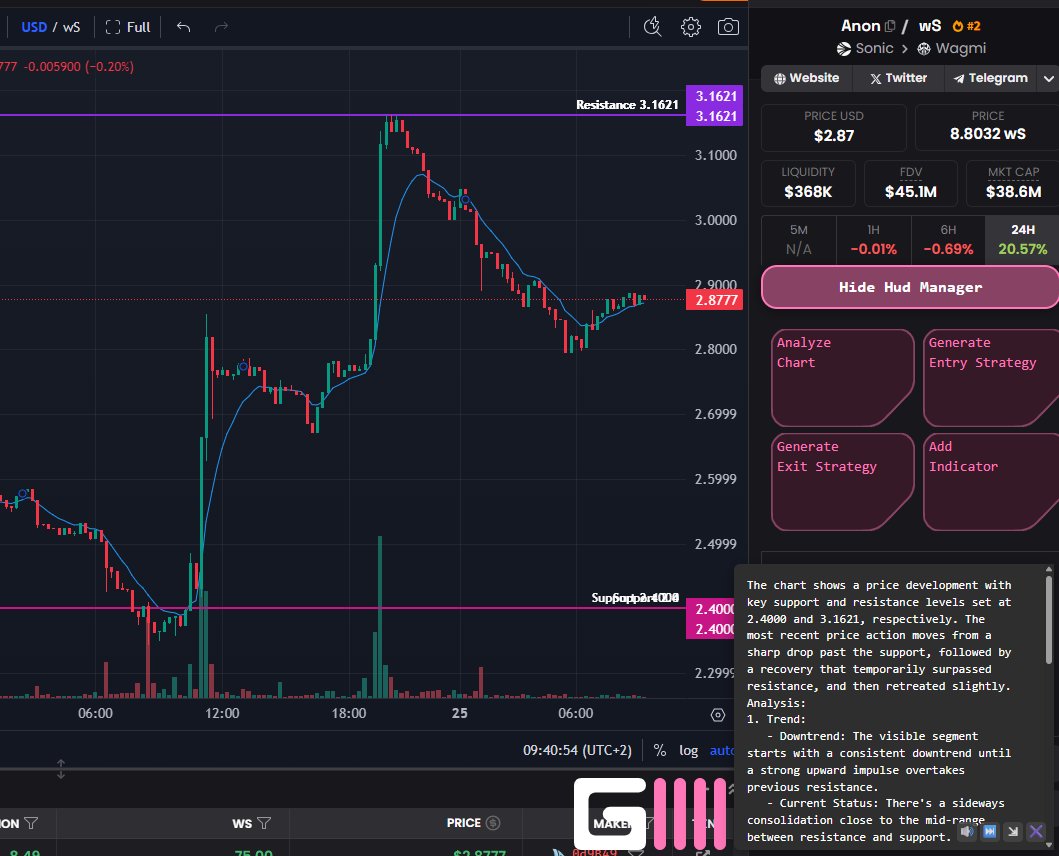Toggle auto scale on the chart
The width and height of the screenshot is (1059, 856).
tap(721, 751)
